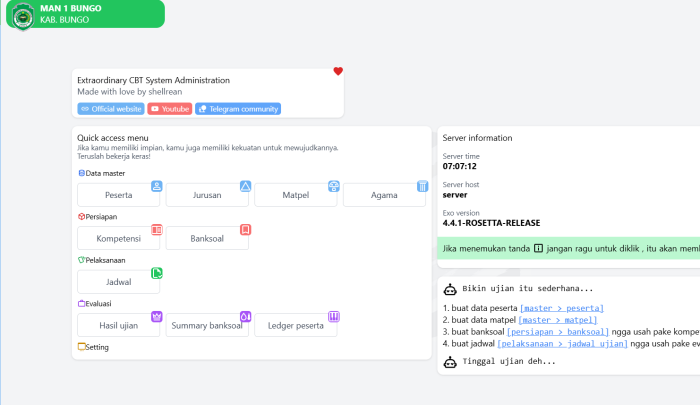Click the Jurusan card triangle icon
The image size is (700, 405).
tap(245, 186)
